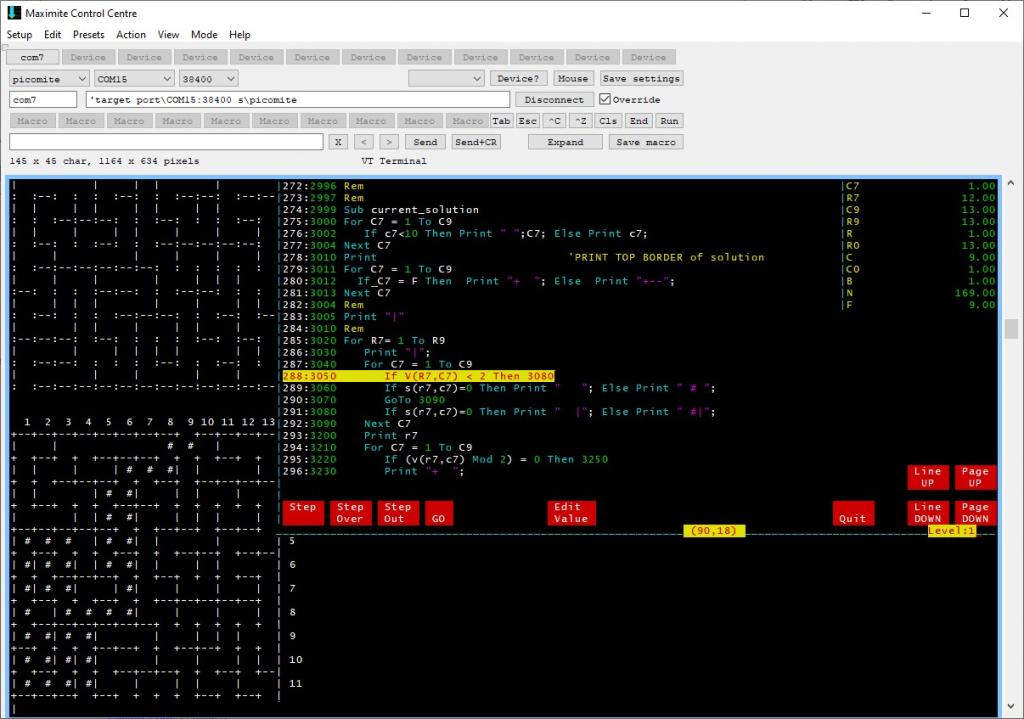Click the Page UP button
The height and width of the screenshot is (719, 1024).
974,476
